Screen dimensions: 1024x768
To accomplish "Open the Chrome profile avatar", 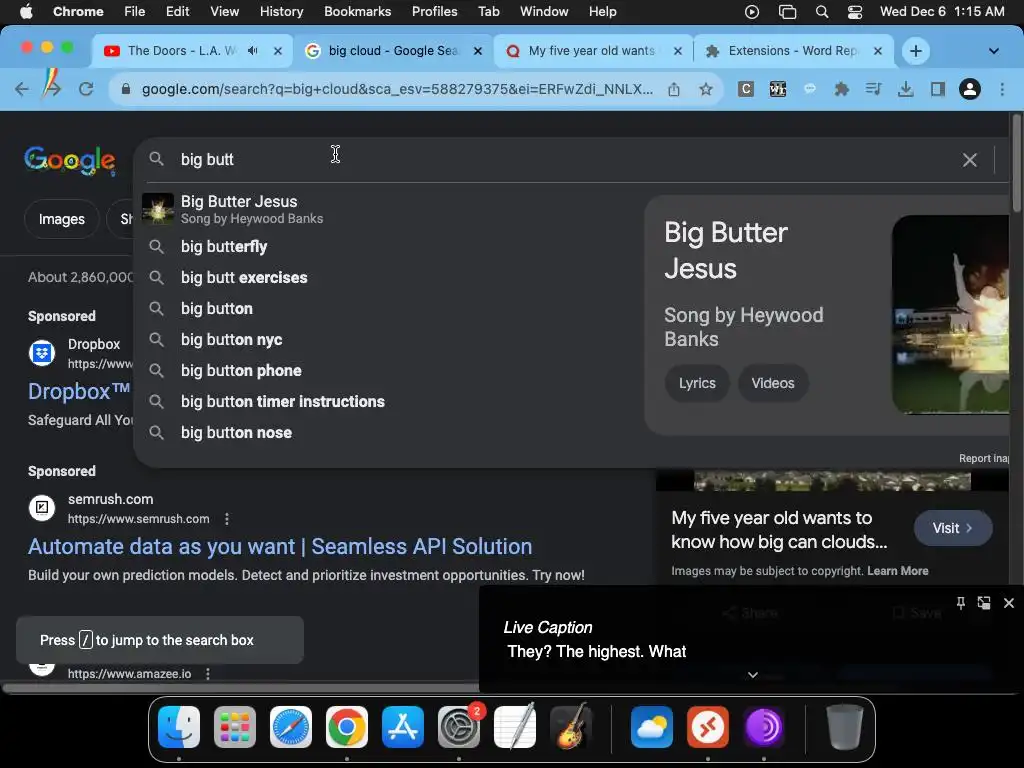I will tap(970, 89).
